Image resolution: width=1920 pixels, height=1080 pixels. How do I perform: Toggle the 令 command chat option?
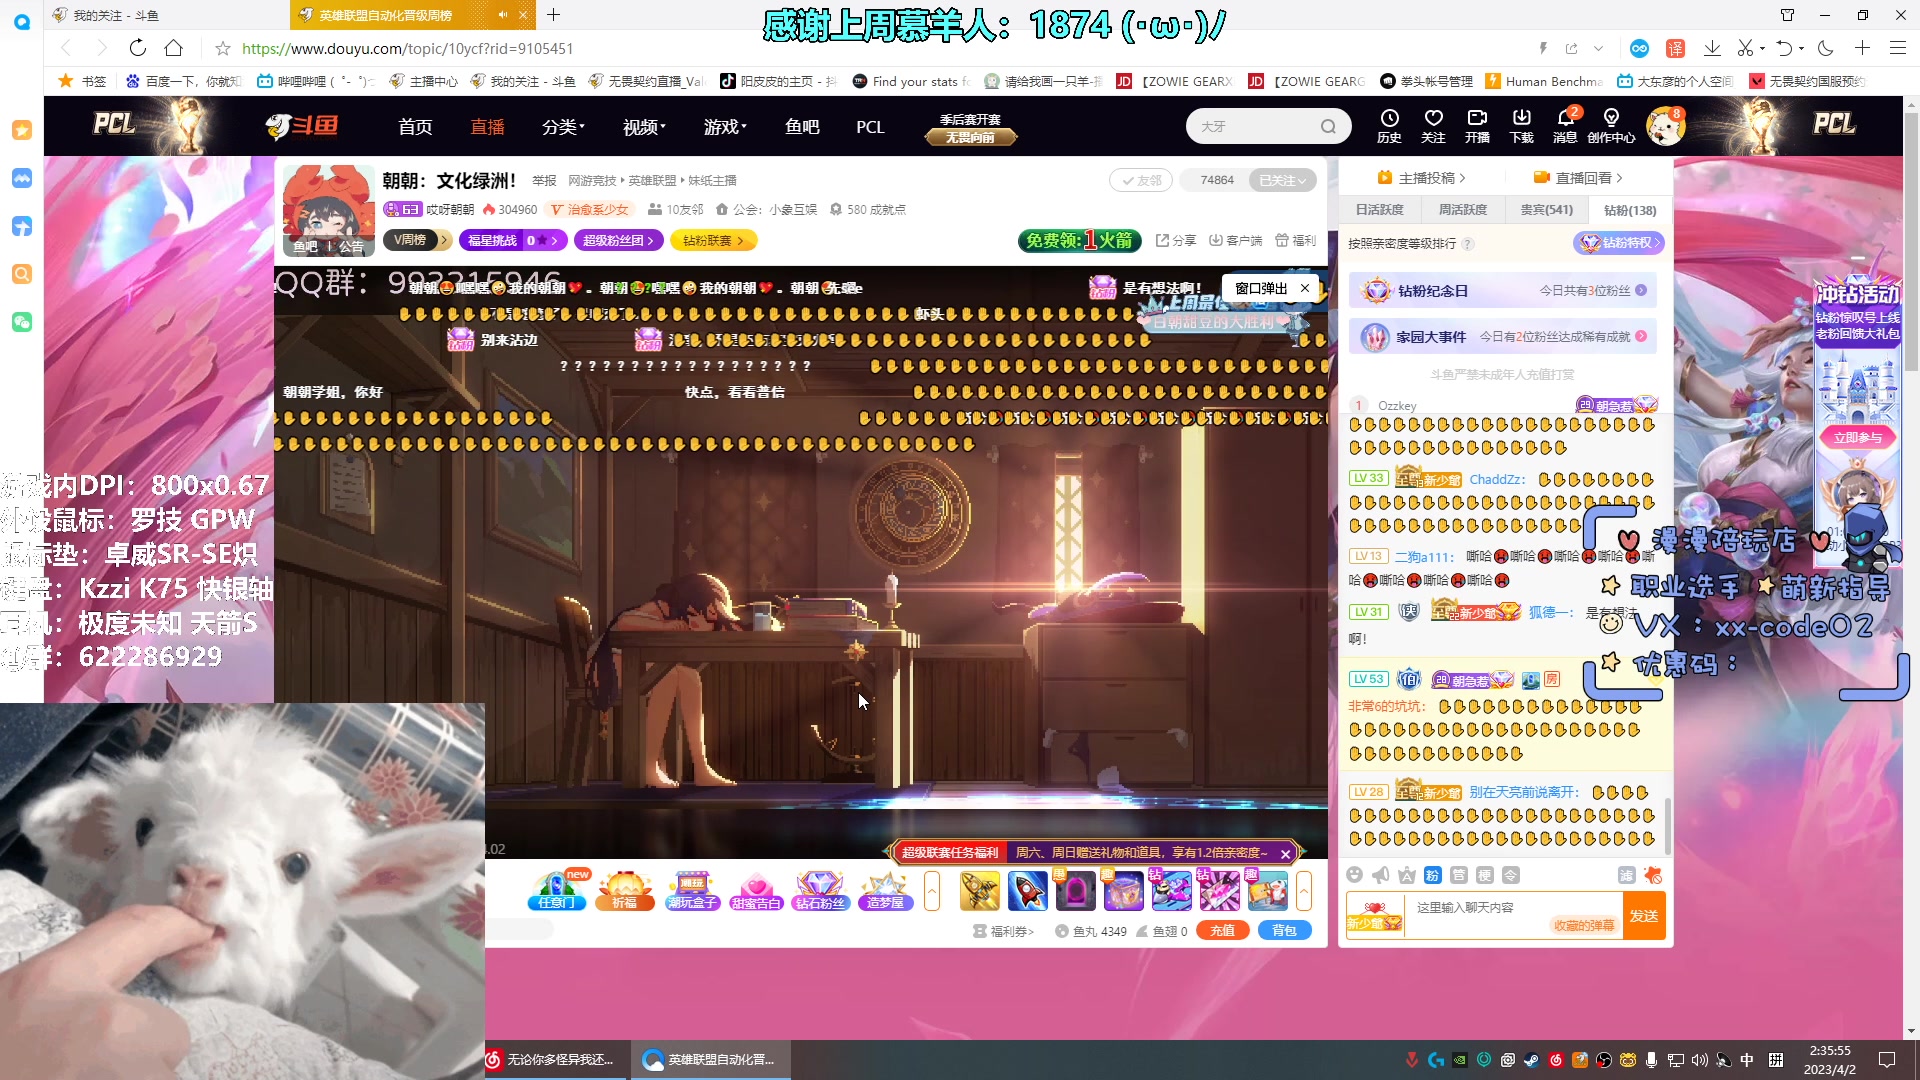[1511, 875]
